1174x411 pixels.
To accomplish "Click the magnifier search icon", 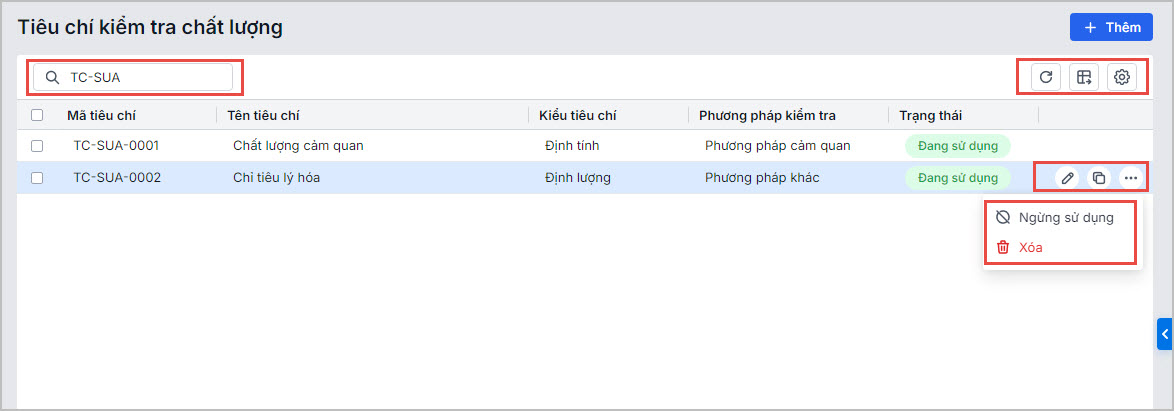I will click(x=53, y=77).
